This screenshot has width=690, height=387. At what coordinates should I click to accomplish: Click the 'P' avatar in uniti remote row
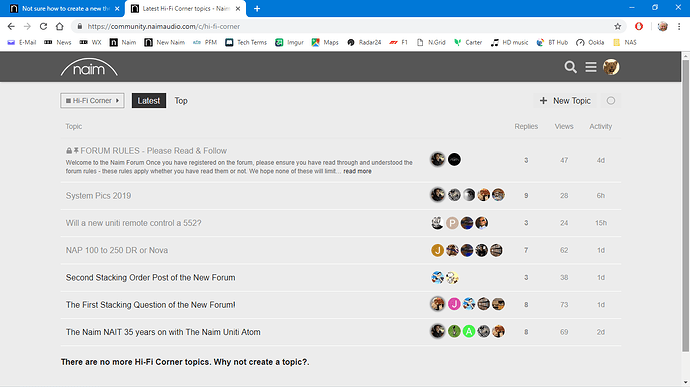click(452, 223)
